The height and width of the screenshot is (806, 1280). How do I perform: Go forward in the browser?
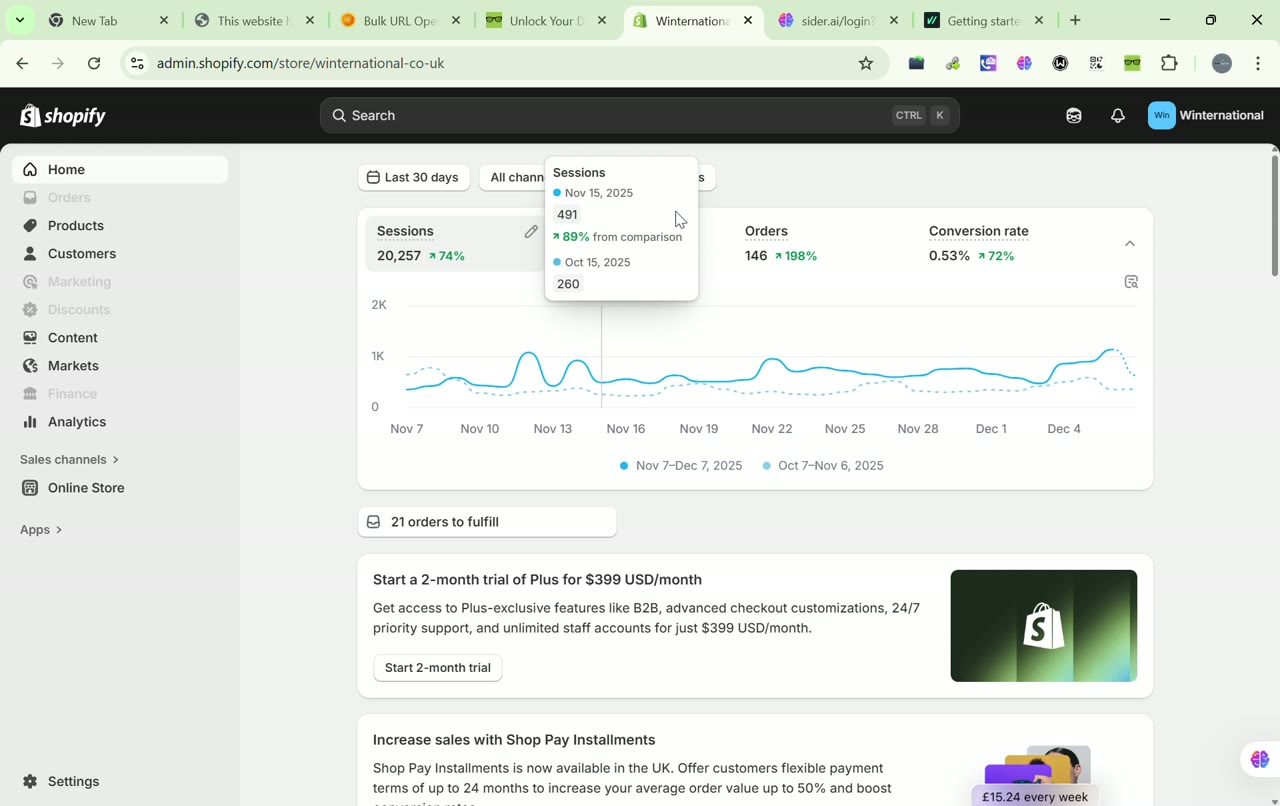tap(58, 64)
